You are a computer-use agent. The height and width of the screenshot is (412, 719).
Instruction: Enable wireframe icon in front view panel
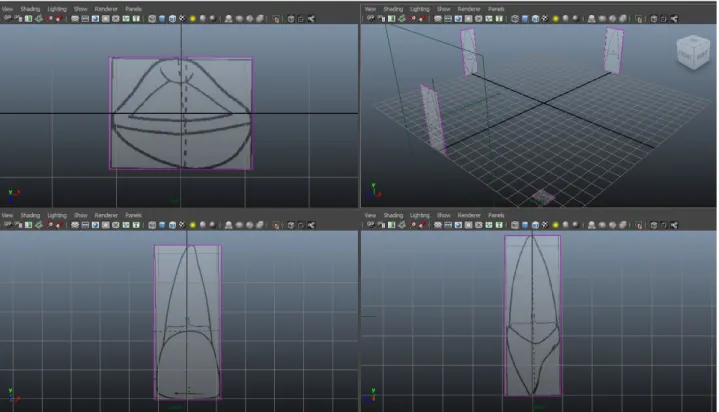click(x=152, y=225)
